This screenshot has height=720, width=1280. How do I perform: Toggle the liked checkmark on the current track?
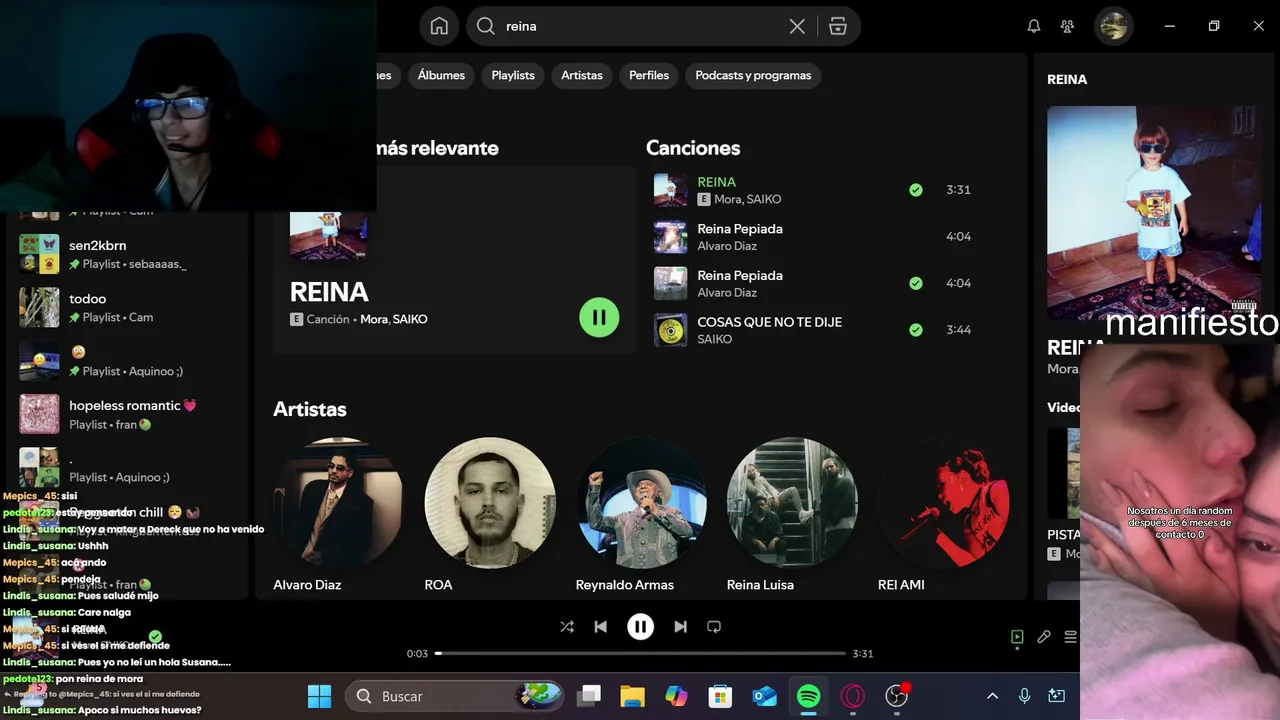(155, 637)
